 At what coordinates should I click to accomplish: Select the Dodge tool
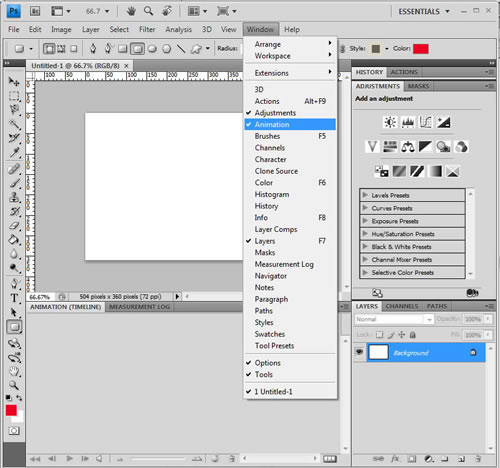point(14,268)
